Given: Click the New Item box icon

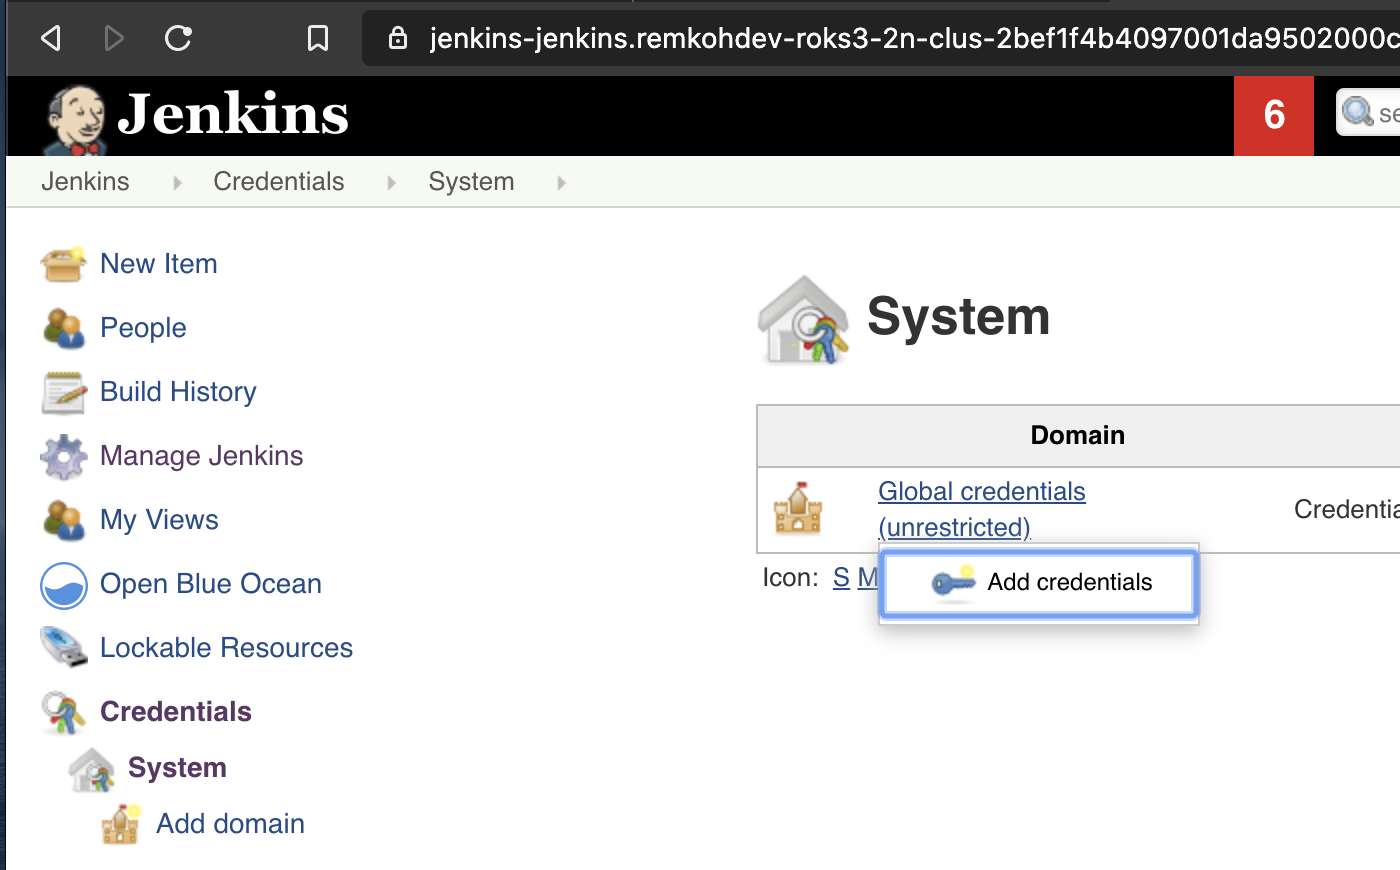Looking at the screenshot, I should (63, 264).
